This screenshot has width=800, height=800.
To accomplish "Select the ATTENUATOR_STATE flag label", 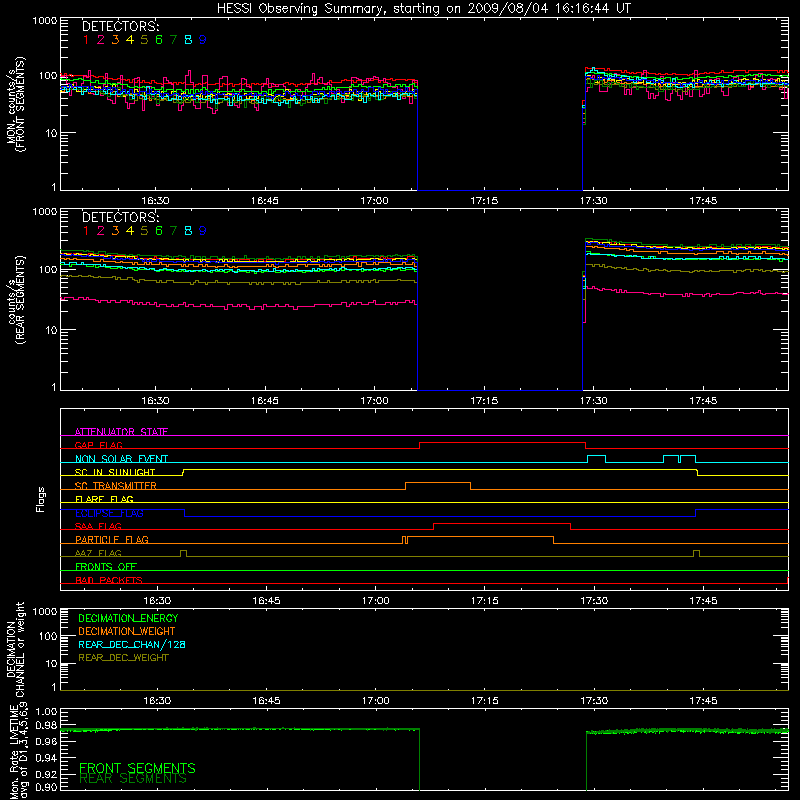I will 121,432.
